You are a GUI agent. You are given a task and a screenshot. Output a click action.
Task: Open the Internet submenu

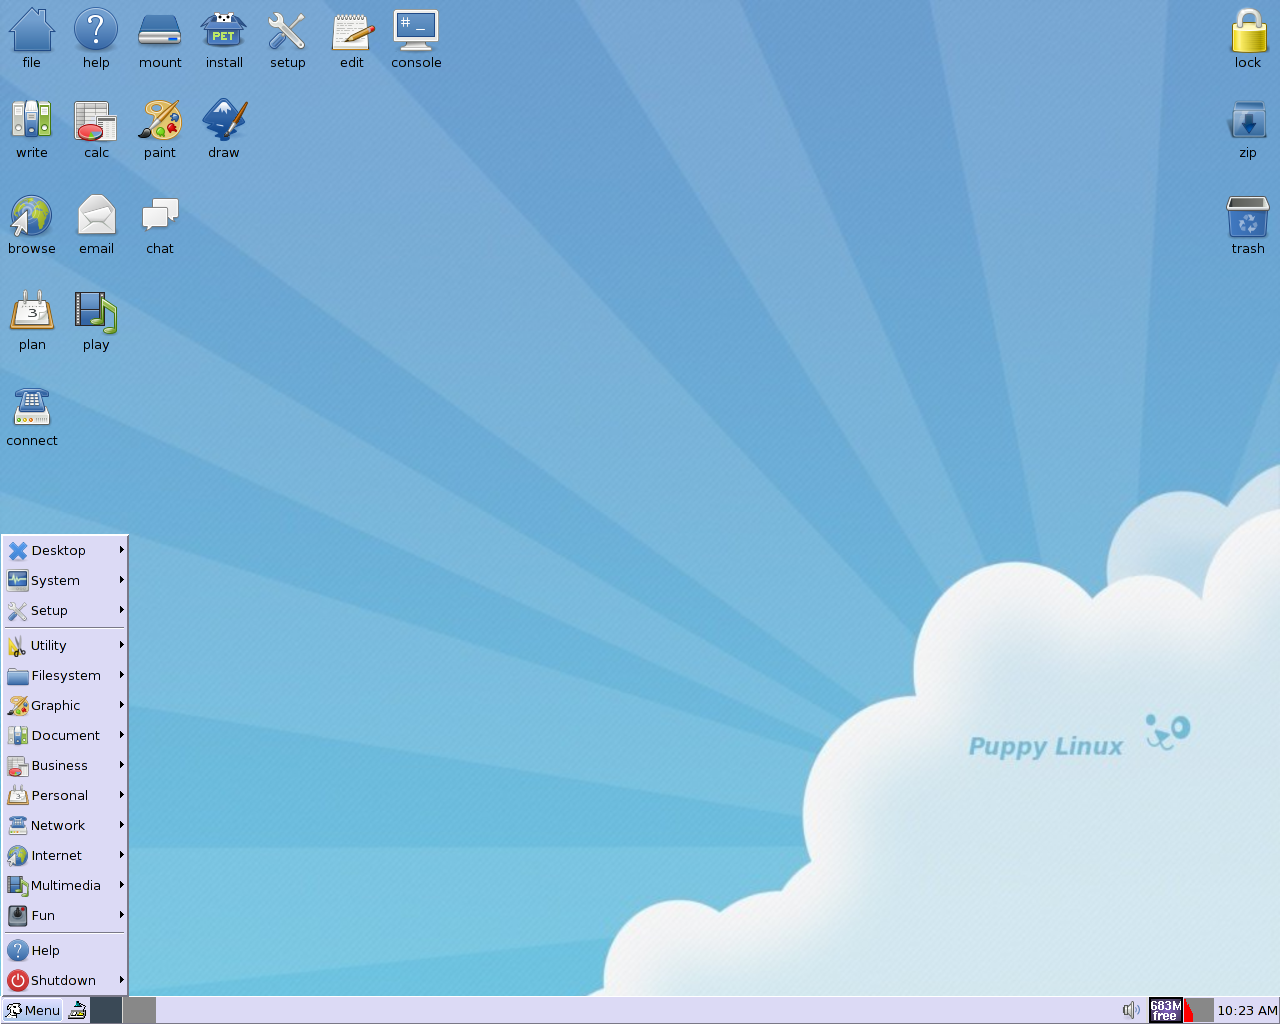[x=65, y=855]
